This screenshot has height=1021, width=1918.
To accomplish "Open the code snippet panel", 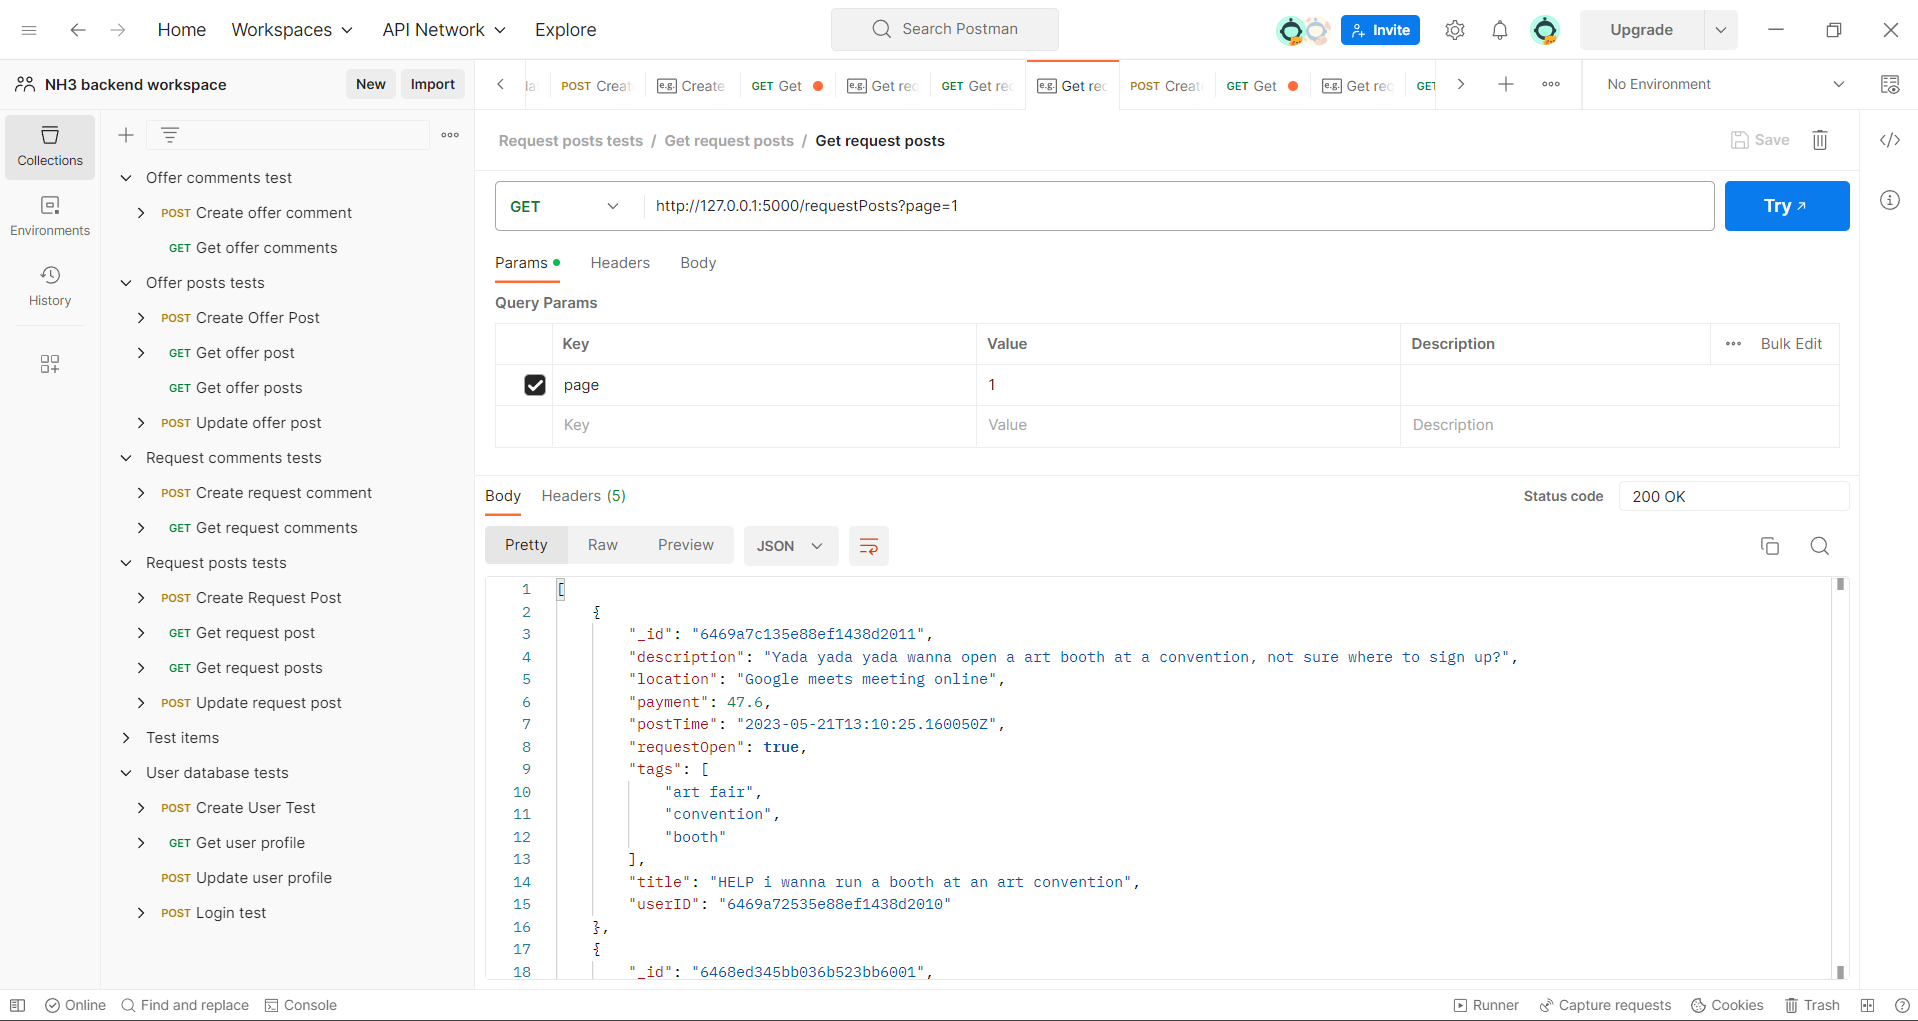I will [x=1890, y=140].
